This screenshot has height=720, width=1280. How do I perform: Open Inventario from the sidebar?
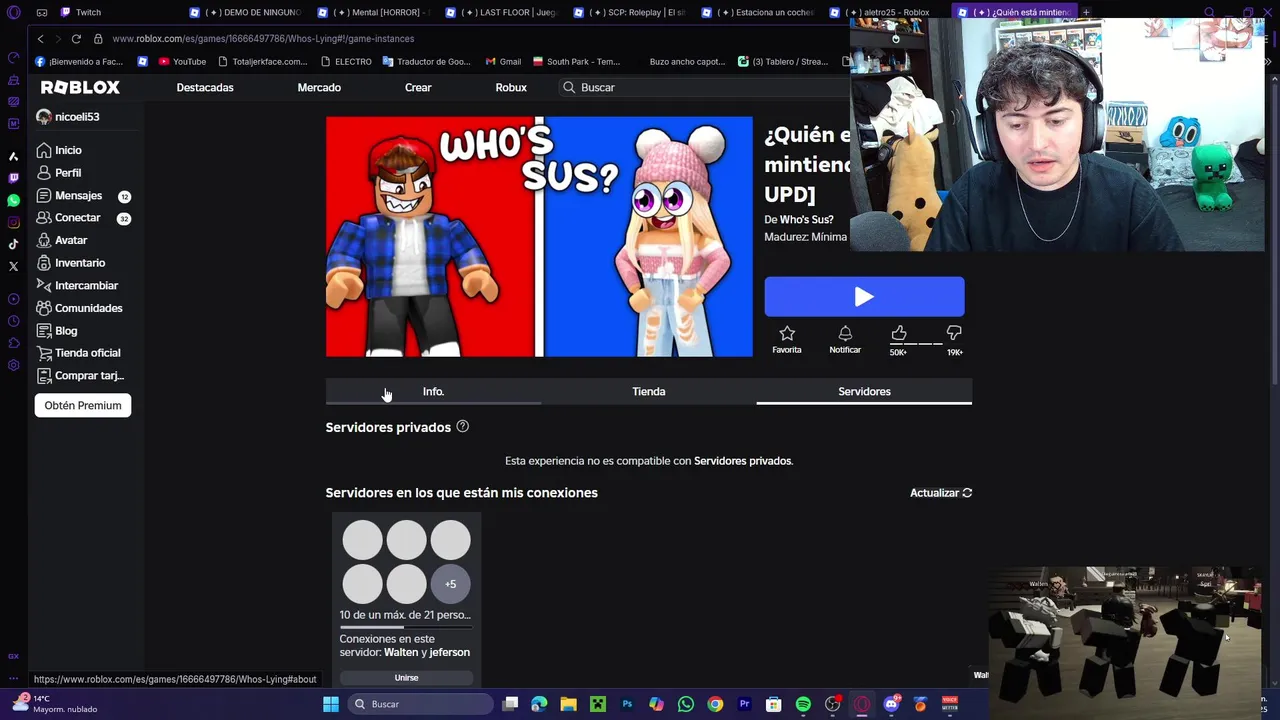(x=71, y=263)
